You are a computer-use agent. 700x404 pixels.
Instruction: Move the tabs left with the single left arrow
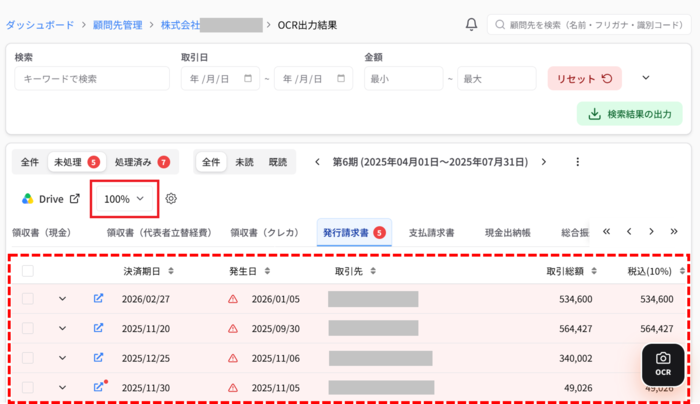[629, 231]
